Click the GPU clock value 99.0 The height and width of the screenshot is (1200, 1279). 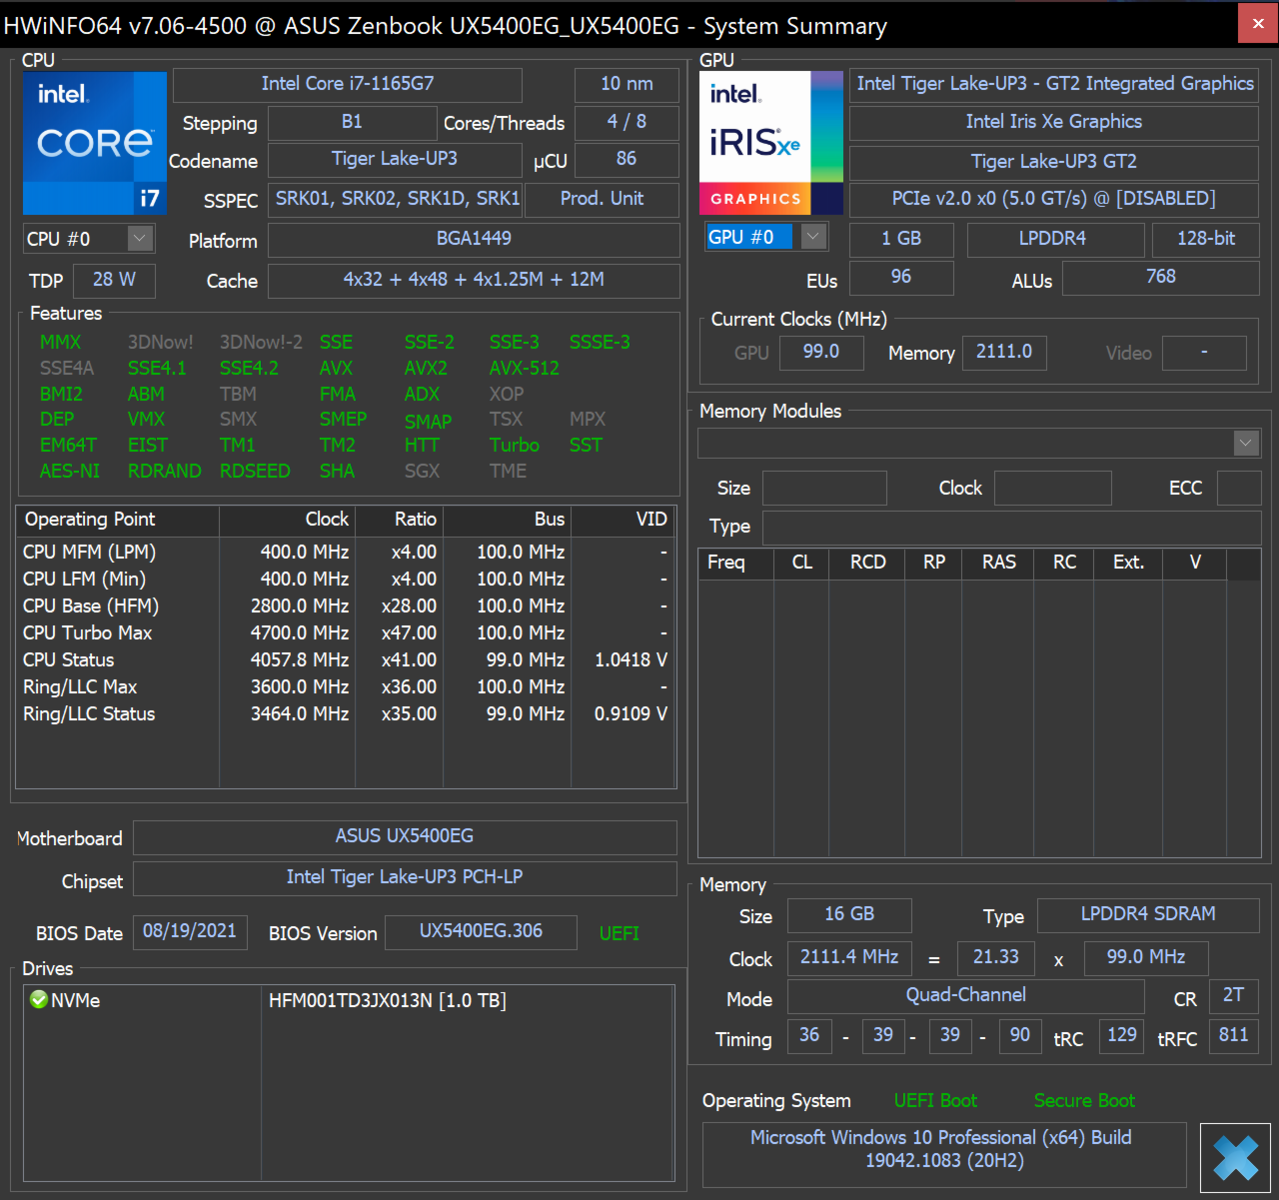pyautogui.click(x=821, y=352)
